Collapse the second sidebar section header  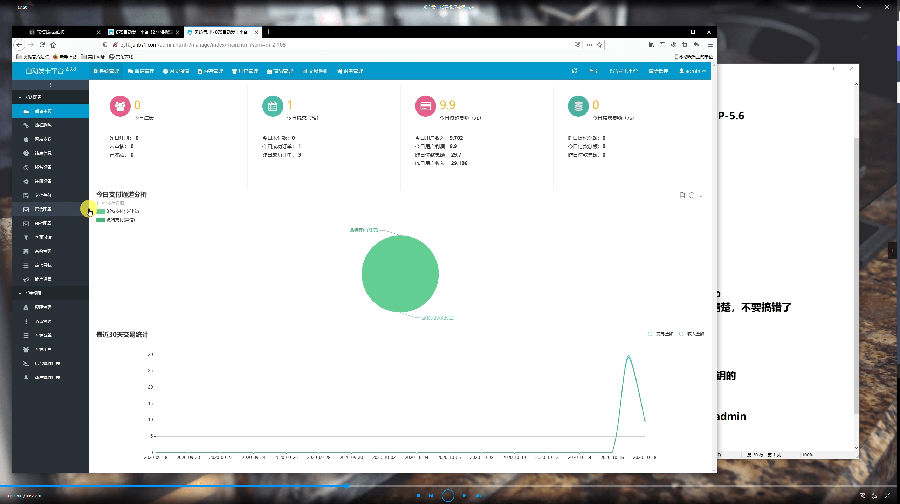point(34,292)
